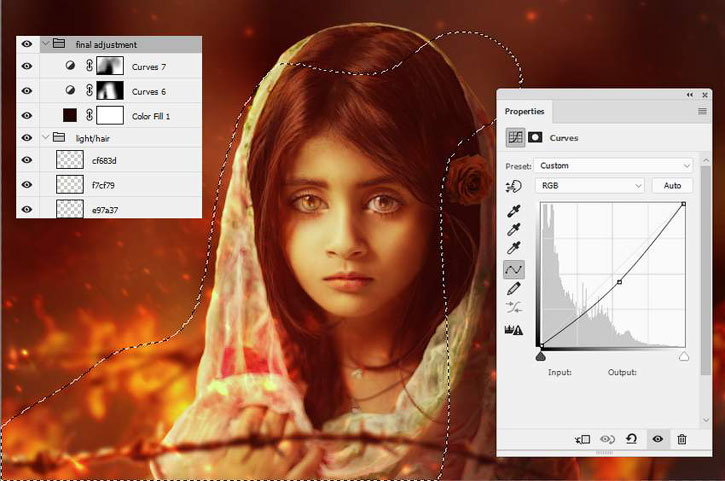Hide the Curves 7 layer
725x481 pixels.
[27, 66]
